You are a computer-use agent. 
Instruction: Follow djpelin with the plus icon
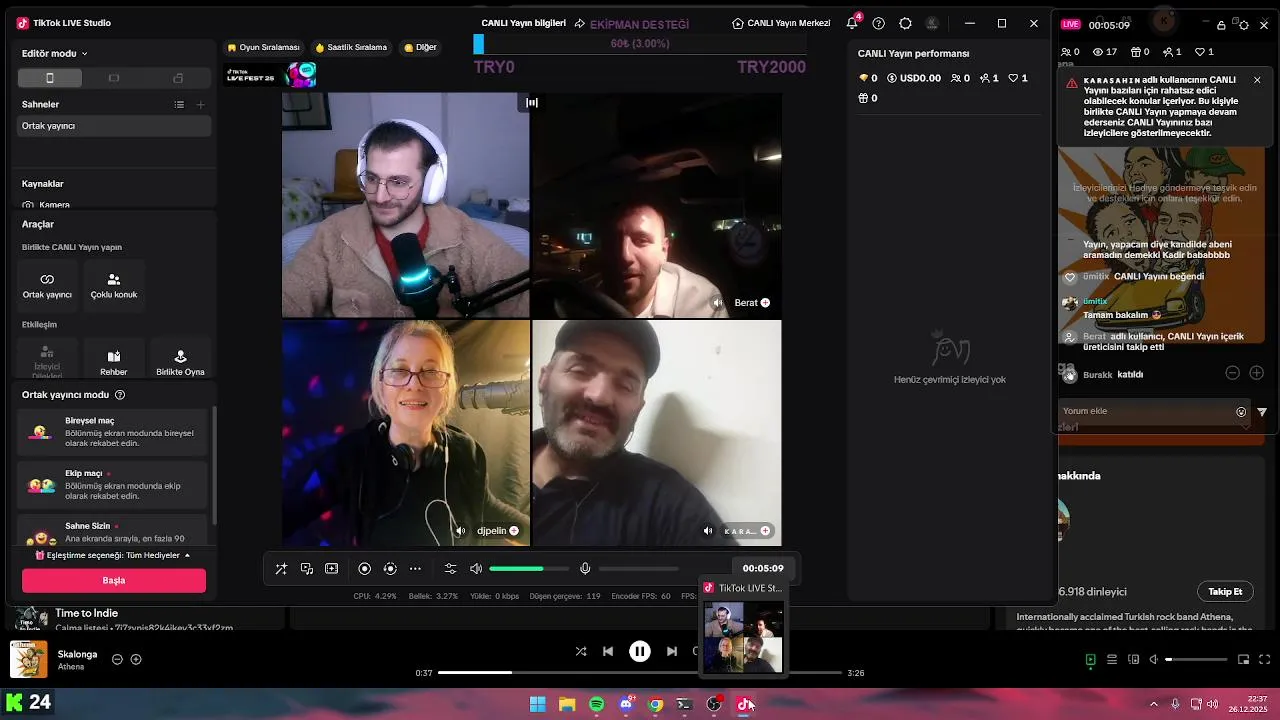(x=514, y=531)
